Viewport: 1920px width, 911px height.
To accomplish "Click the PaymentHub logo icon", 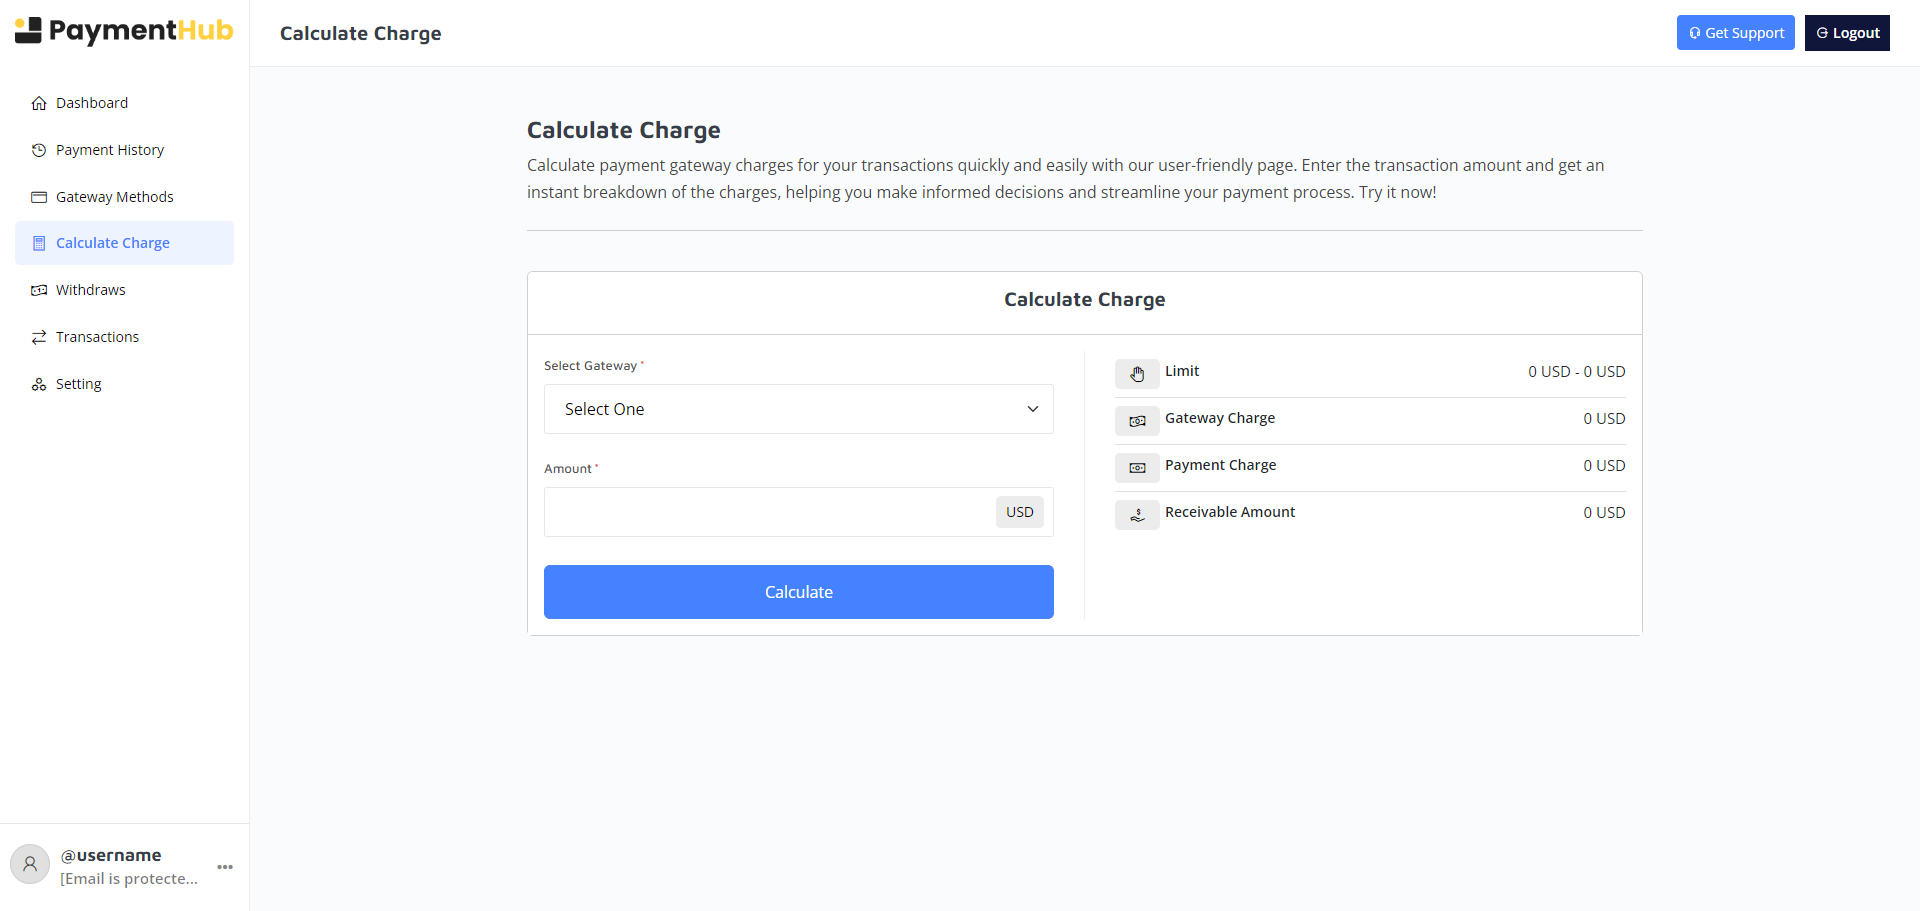I will coord(29,30).
